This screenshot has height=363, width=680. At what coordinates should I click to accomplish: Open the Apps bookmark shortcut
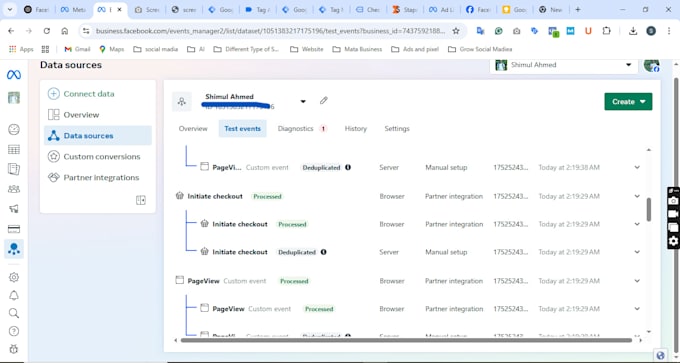tap(21, 49)
